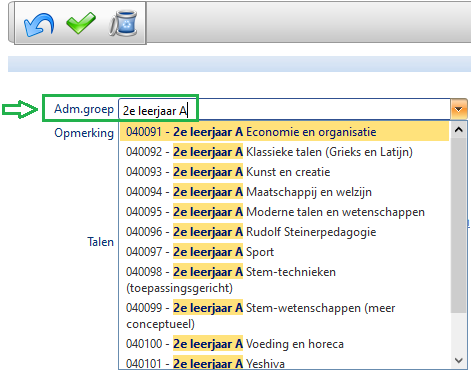Open the Adm.groep dropdown arrow

[459, 109]
